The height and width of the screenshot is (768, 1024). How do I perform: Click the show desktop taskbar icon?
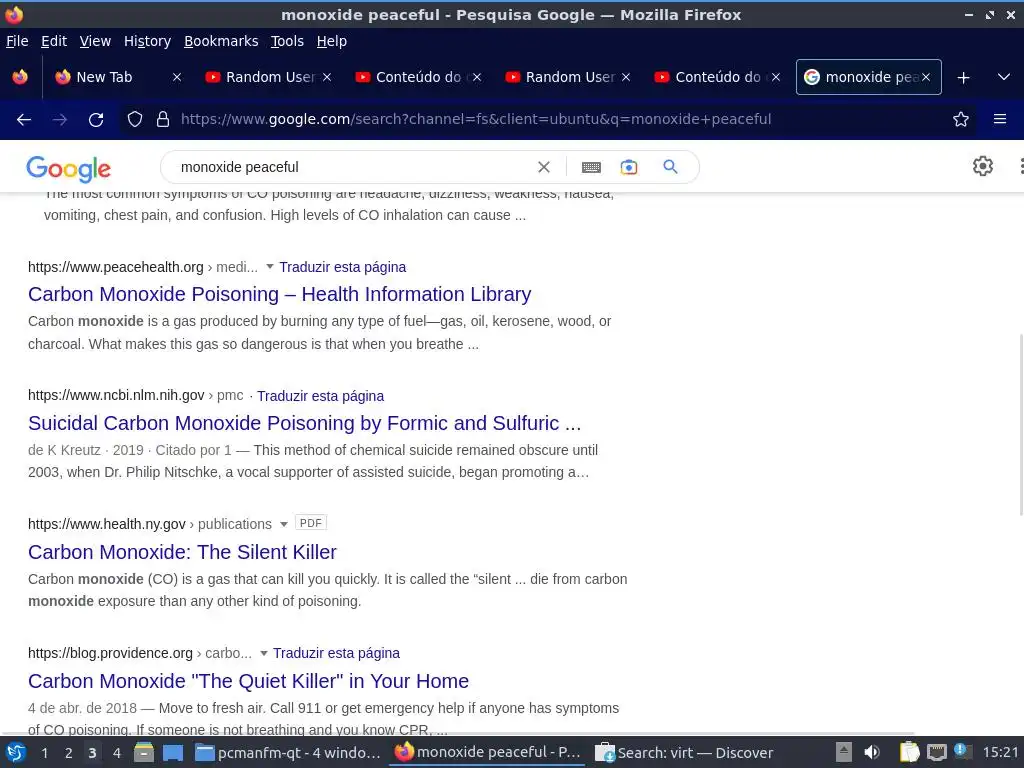(x=173, y=753)
